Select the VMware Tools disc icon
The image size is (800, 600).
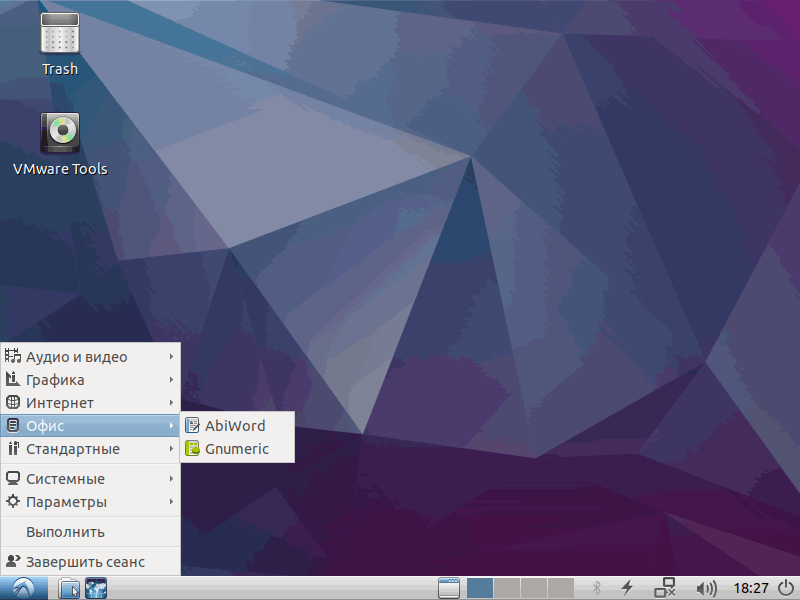pyautogui.click(x=59, y=133)
